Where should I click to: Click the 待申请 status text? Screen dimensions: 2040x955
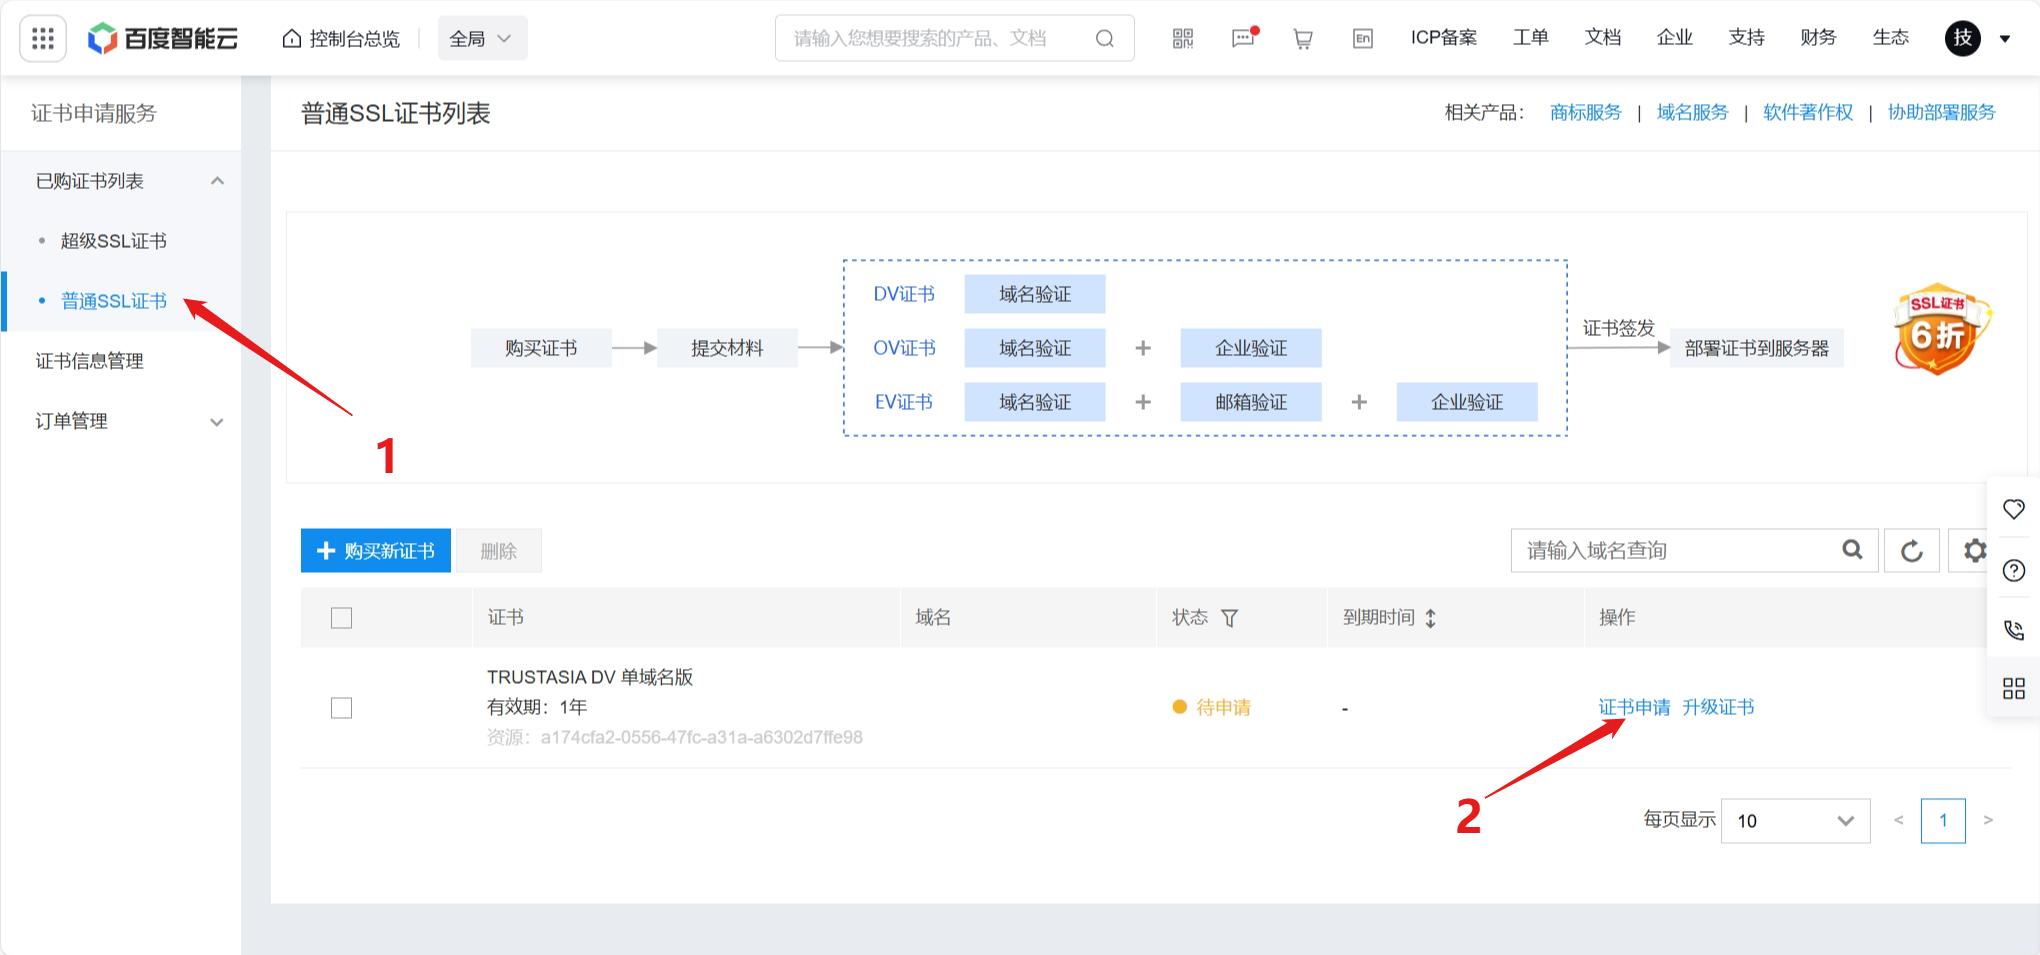pos(1223,707)
